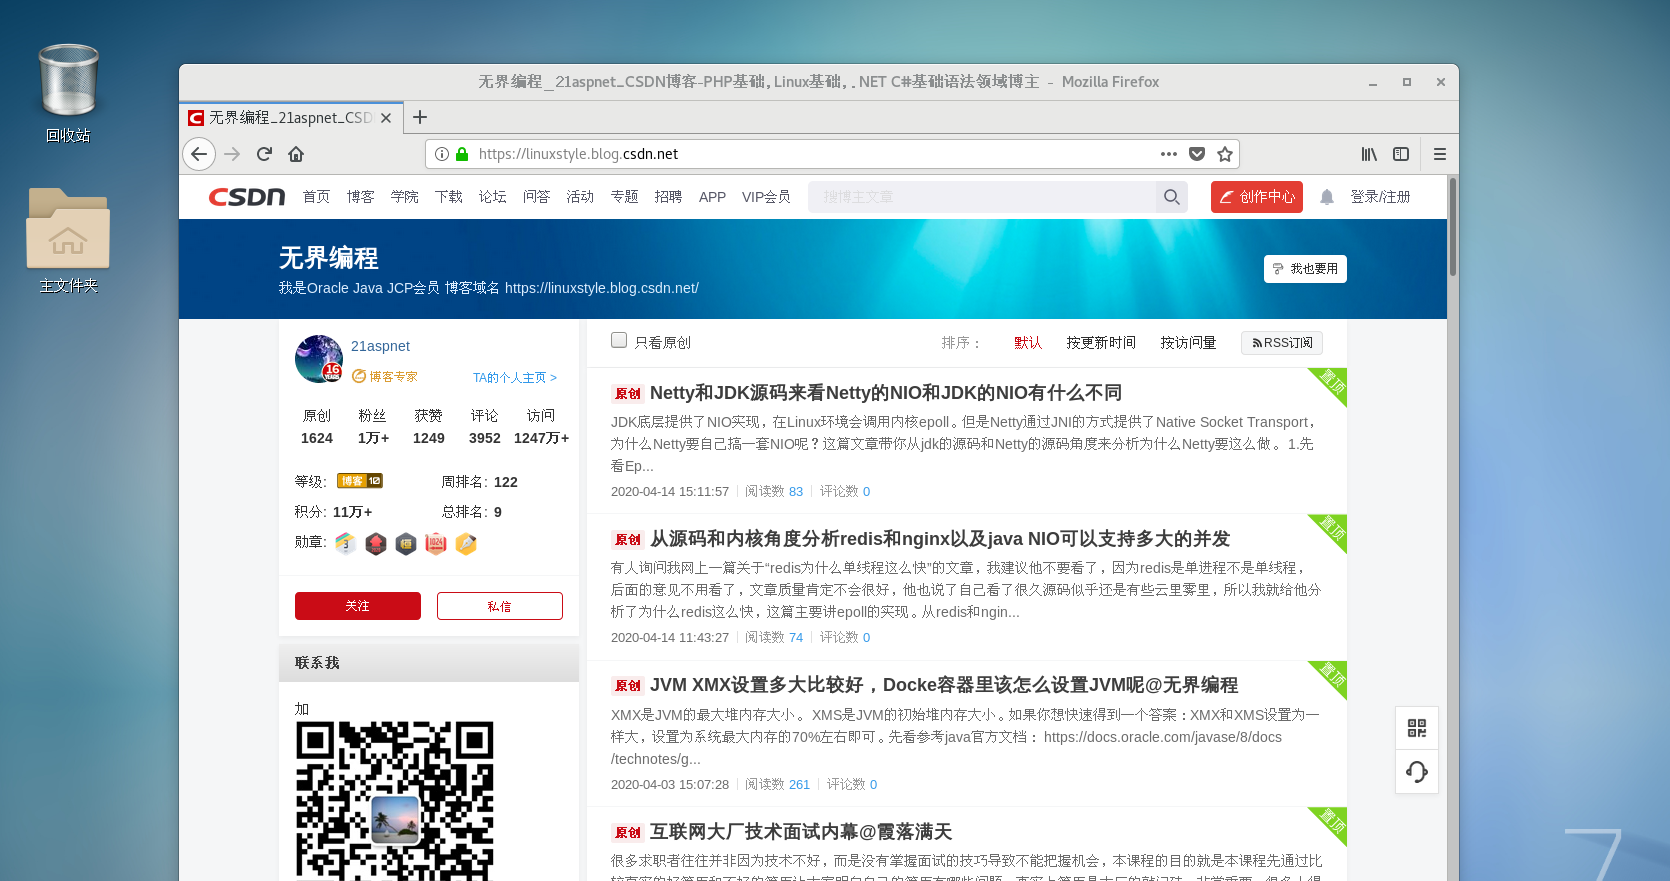
Task: Open 活动 navigation item
Action: tap(580, 197)
